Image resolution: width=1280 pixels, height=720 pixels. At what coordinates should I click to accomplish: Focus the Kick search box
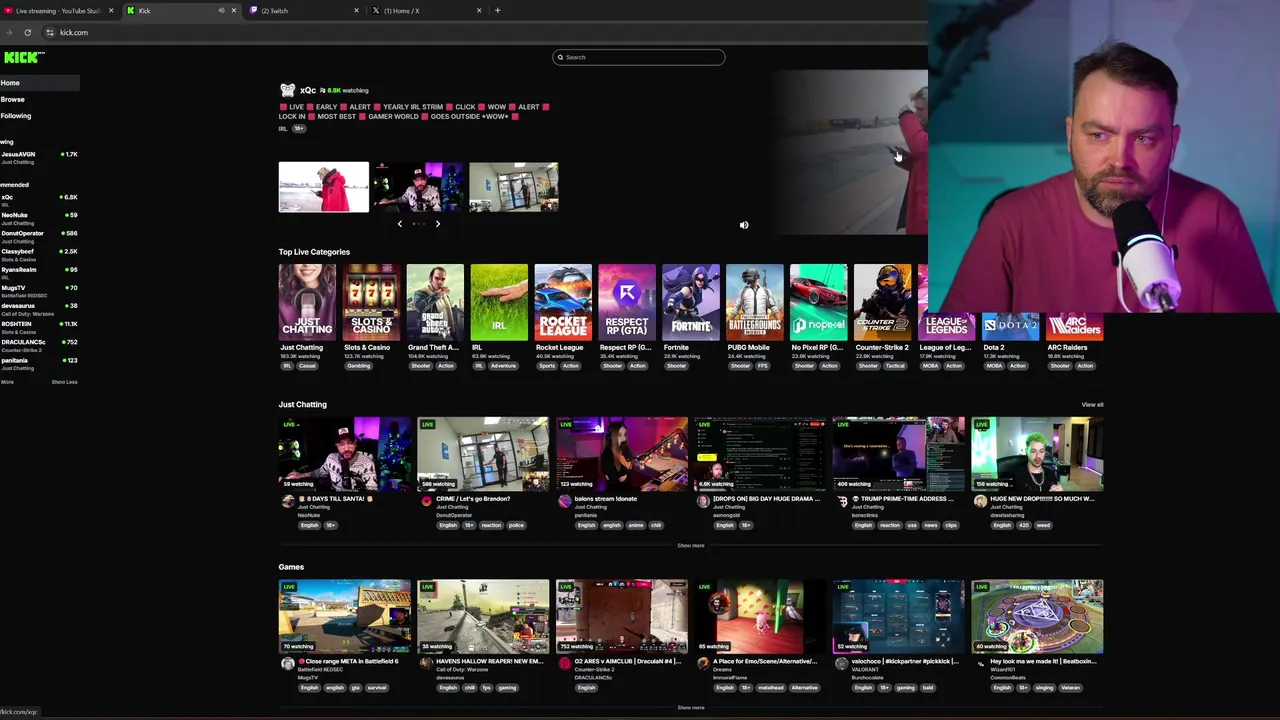pyautogui.click(x=639, y=57)
